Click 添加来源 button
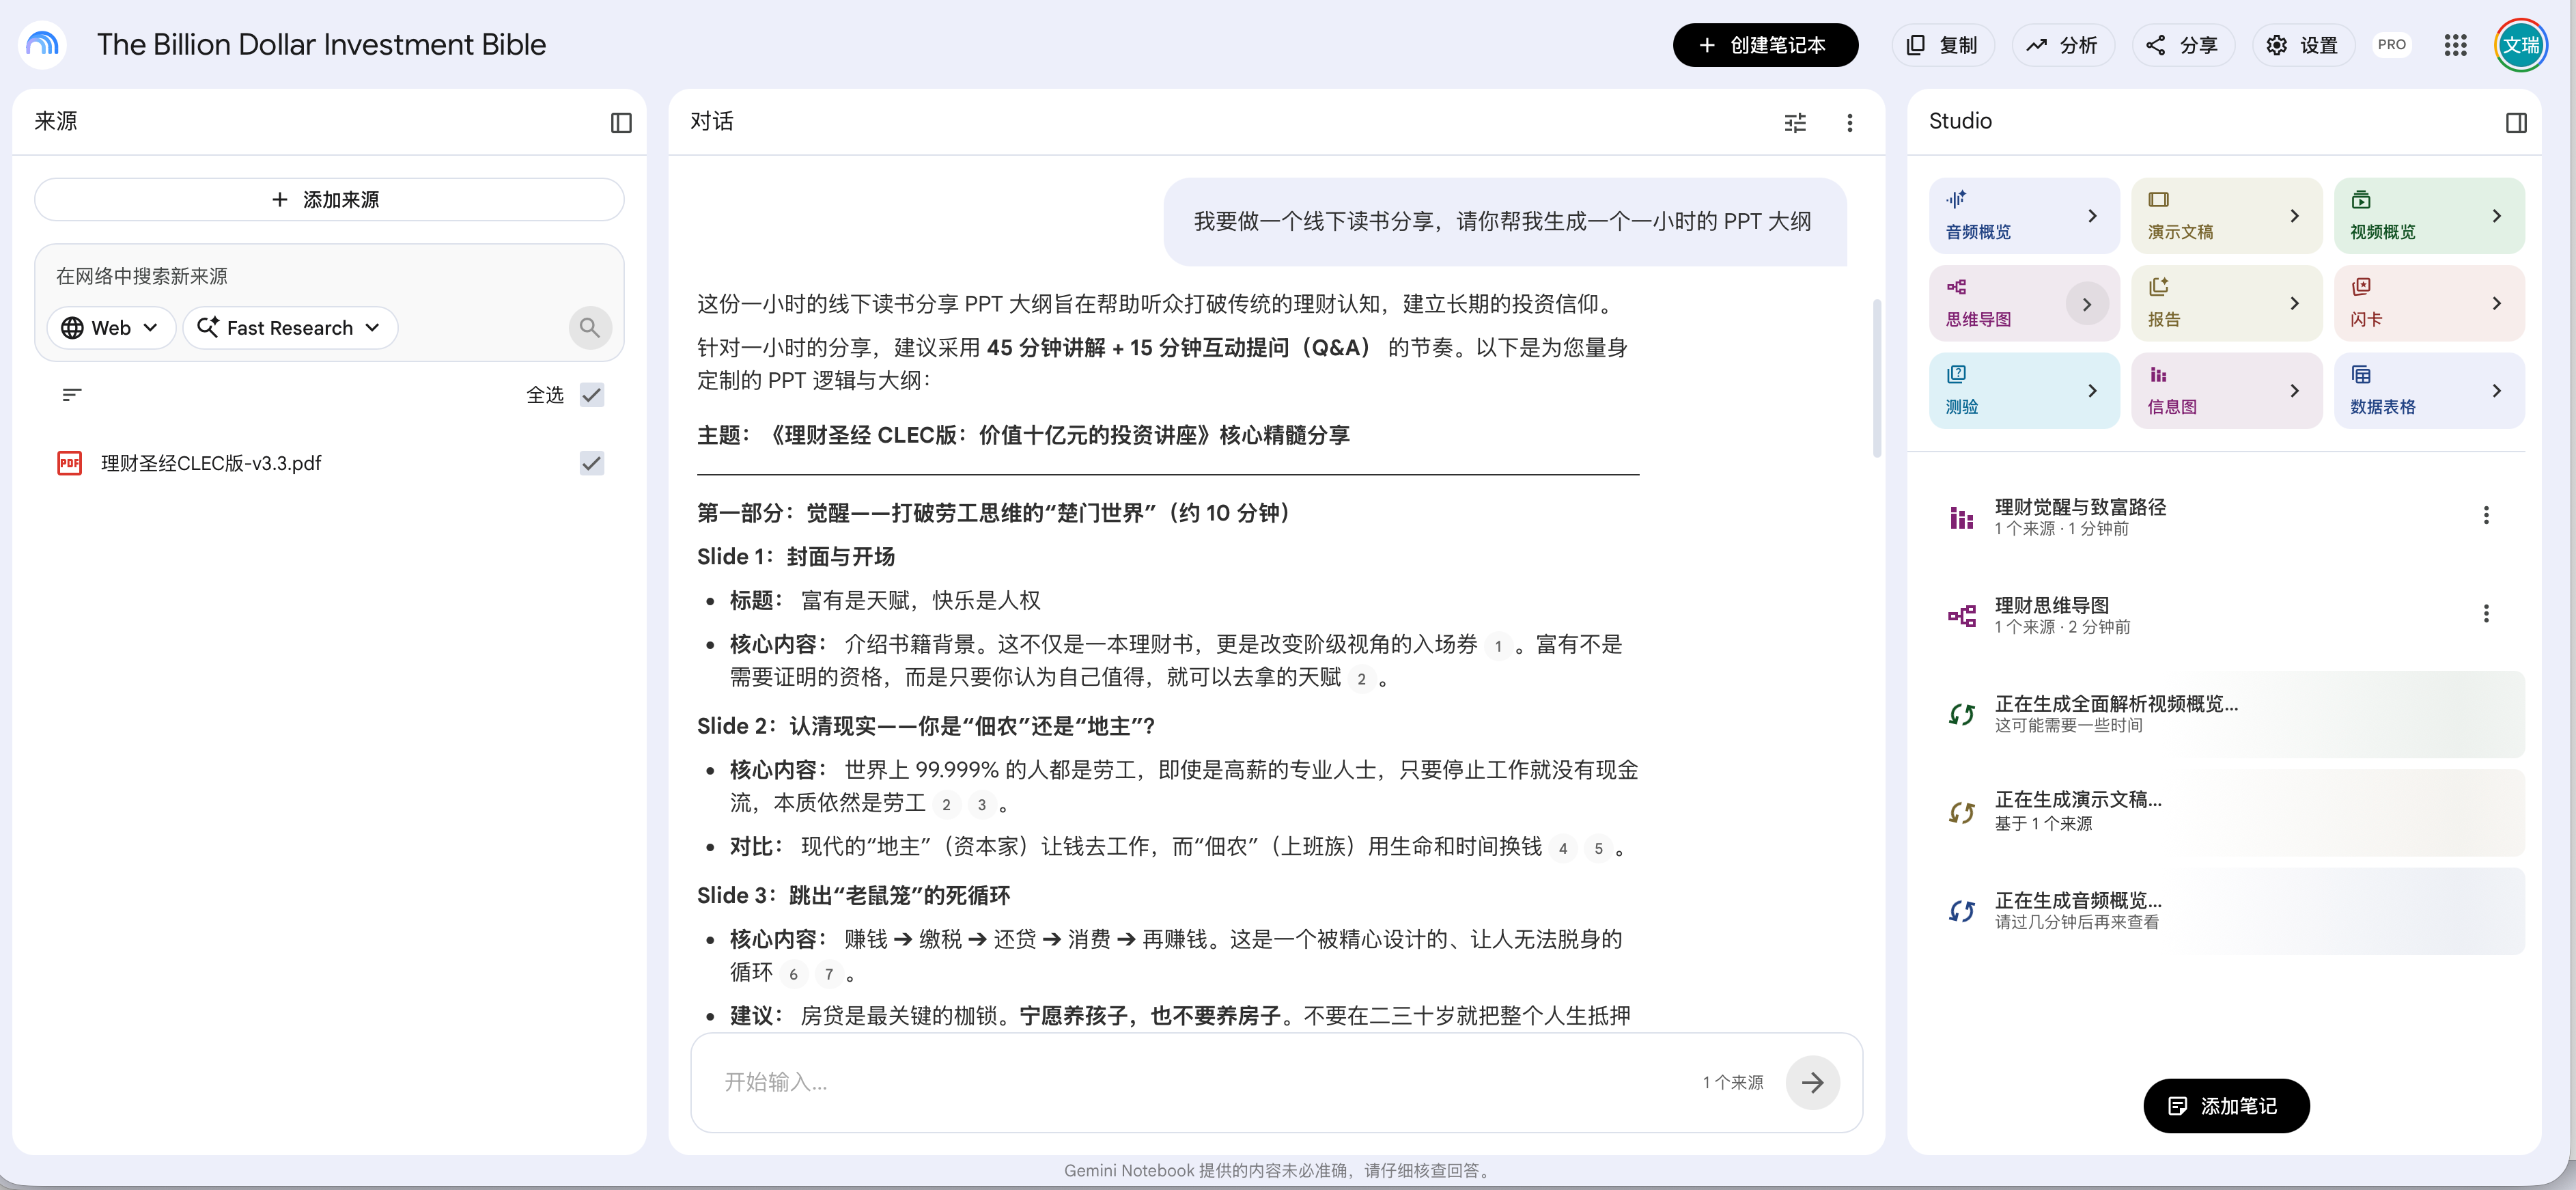The width and height of the screenshot is (2576, 1190). point(329,199)
